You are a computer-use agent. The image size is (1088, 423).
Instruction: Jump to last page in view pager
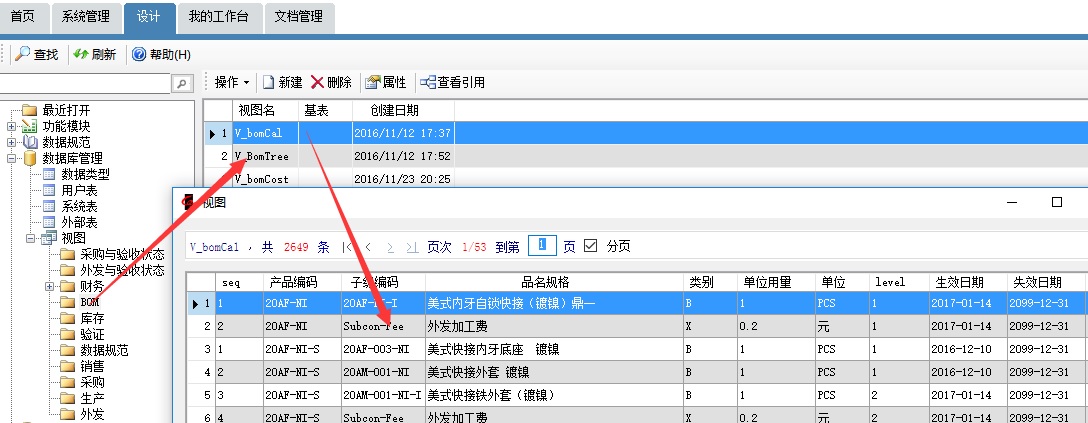(x=411, y=246)
